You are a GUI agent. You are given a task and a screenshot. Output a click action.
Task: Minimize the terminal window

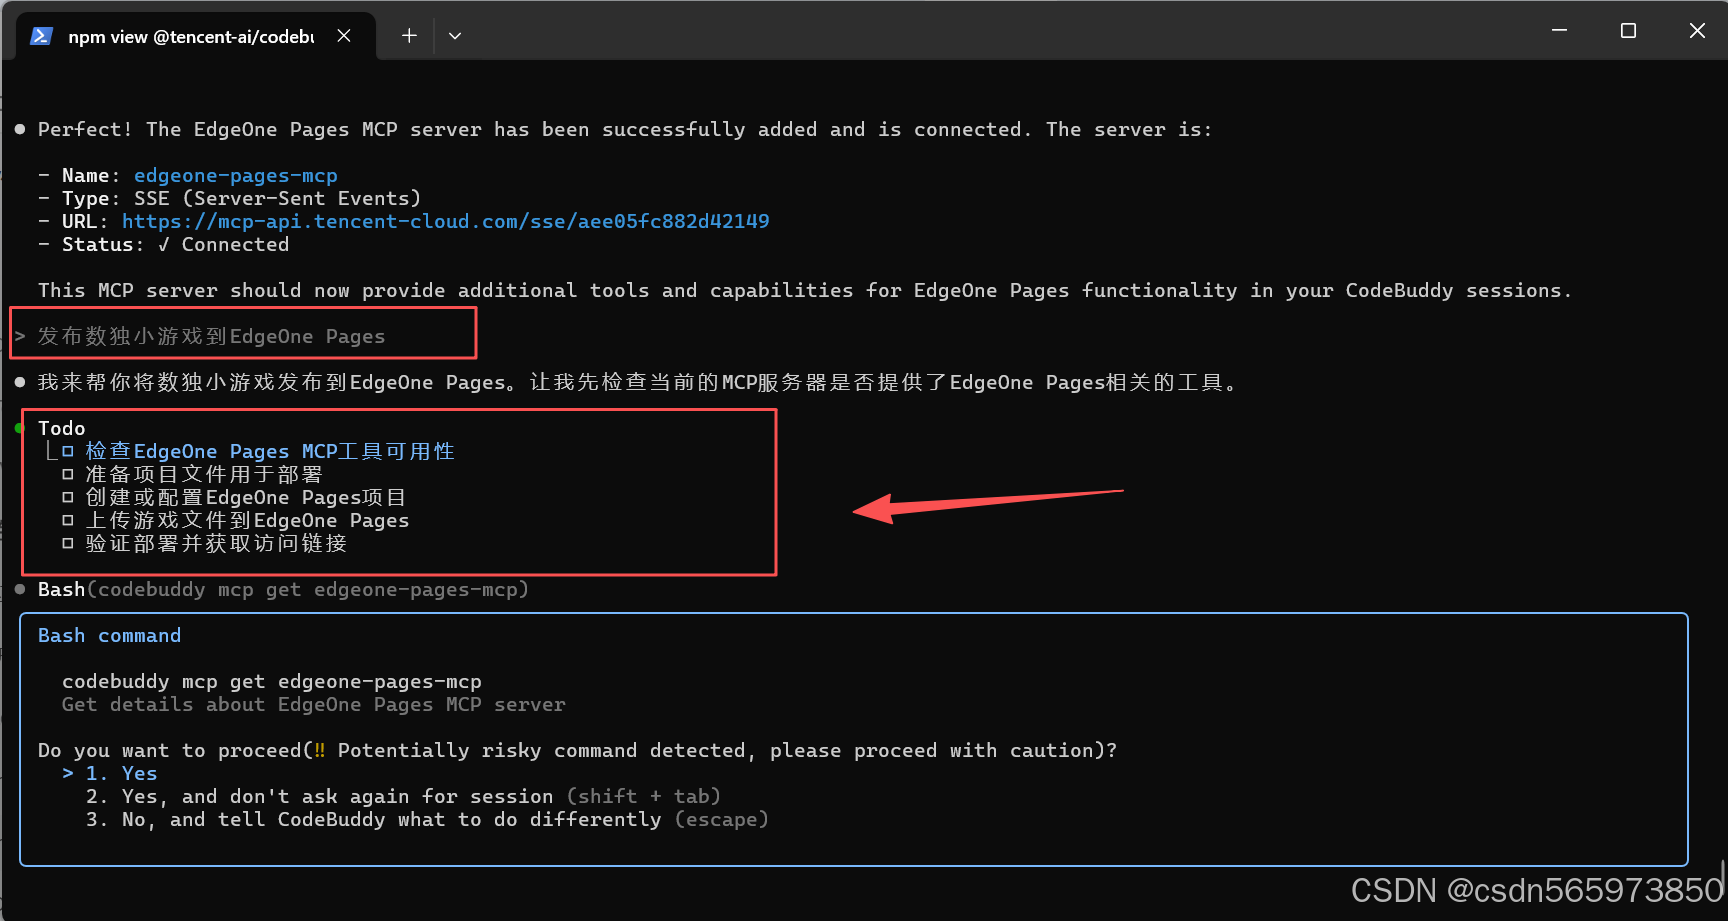pyautogui.click(x=1559, y=31)
